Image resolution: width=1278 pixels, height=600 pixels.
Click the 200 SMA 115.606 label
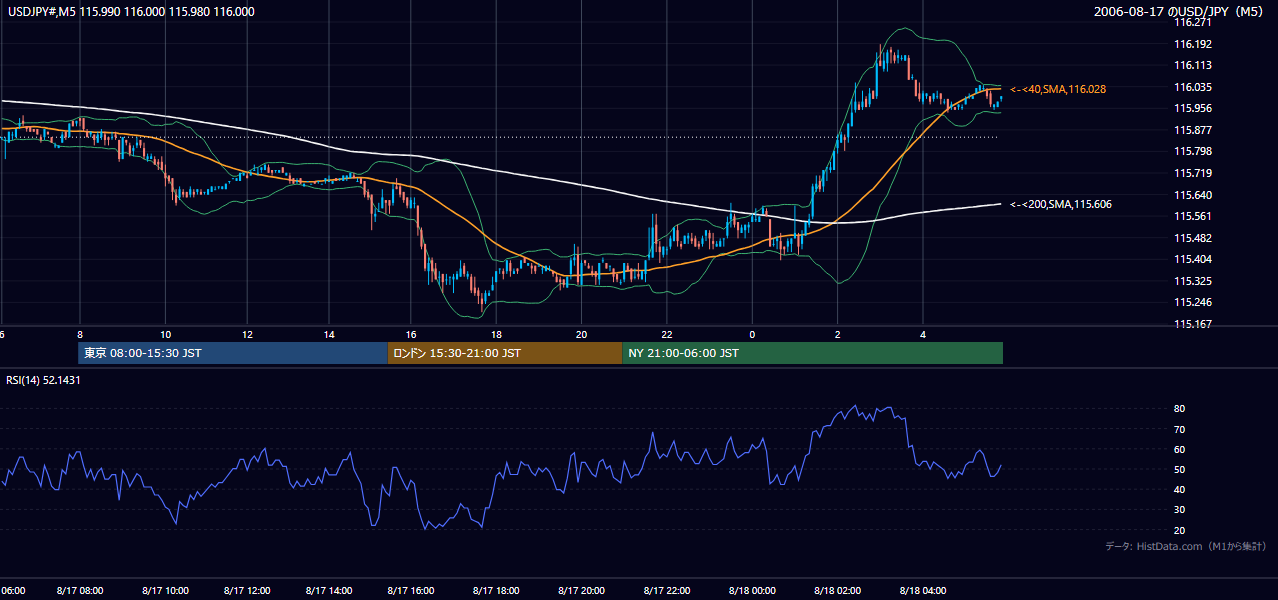tap(1060, 205)
